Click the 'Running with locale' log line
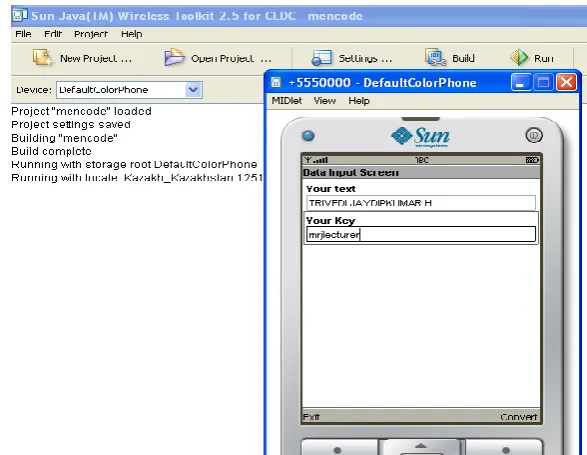This screenshot has width=587, height=455. tap(137, 177)
